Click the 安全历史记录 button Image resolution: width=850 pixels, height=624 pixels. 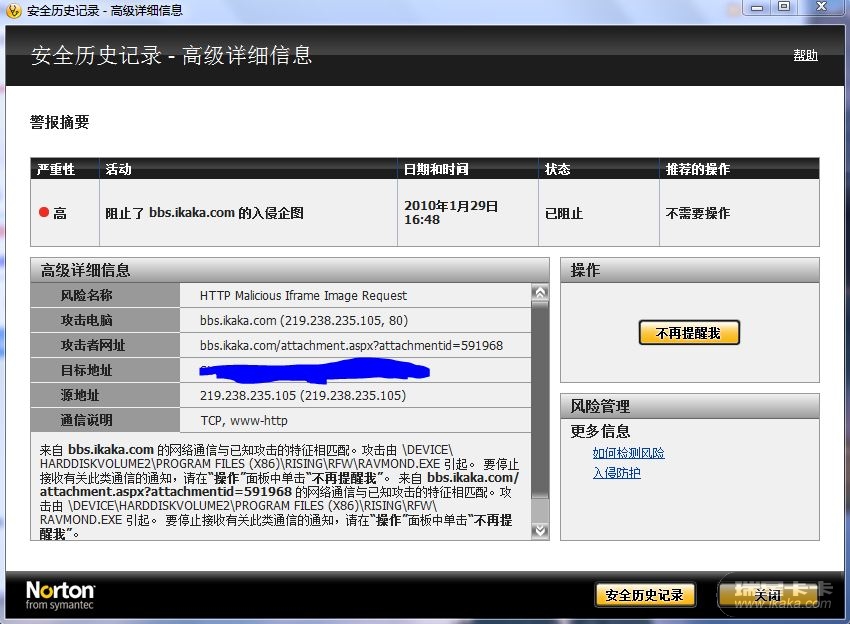[x=645, y=595]
